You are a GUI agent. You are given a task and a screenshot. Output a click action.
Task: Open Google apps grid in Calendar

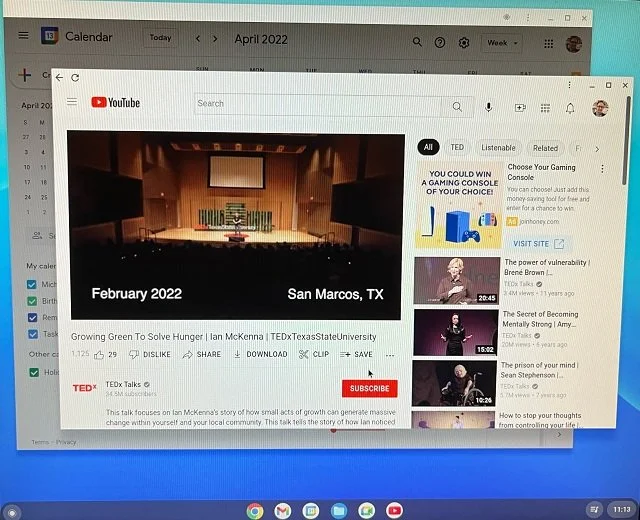pos(549,44)
